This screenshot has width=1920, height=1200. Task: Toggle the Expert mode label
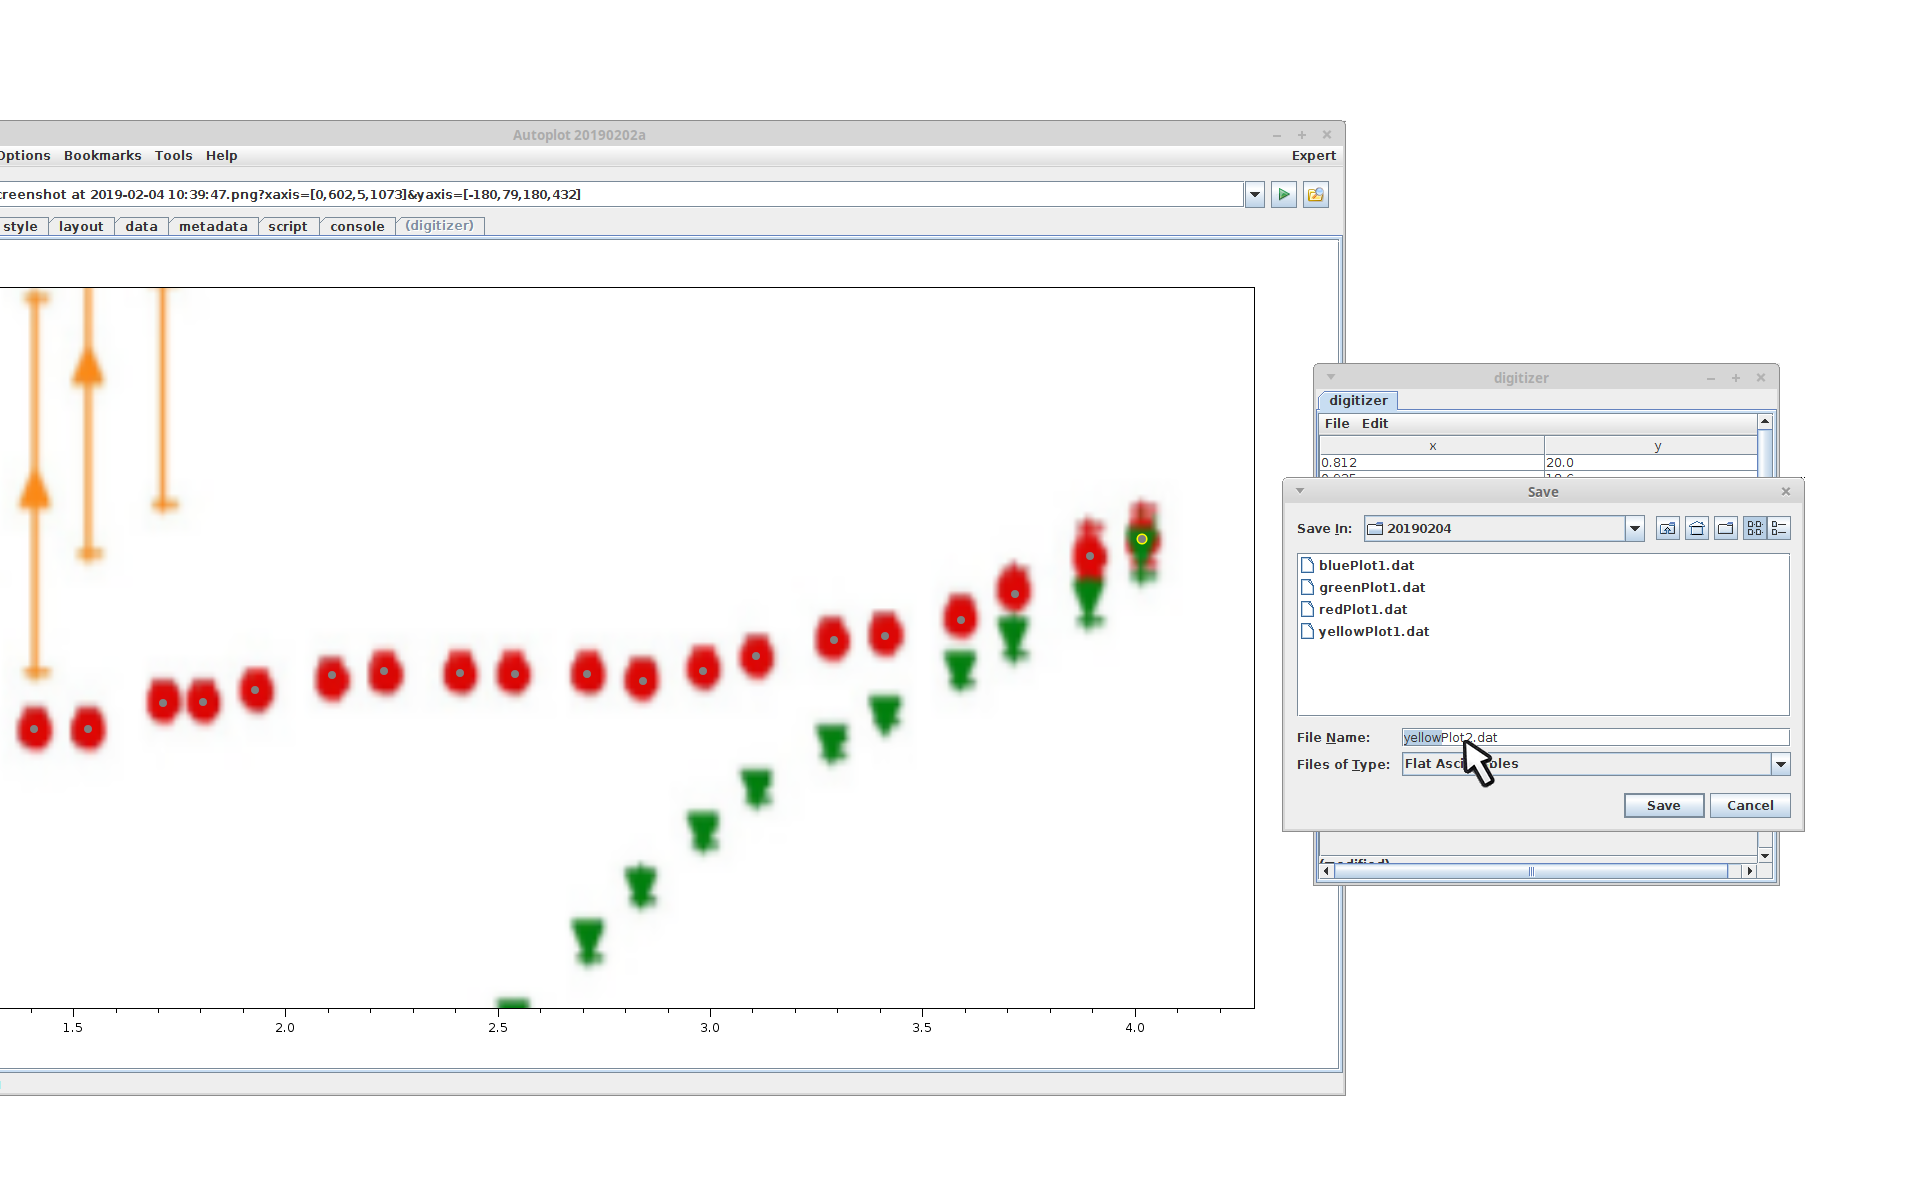(x=1313, y=156)
